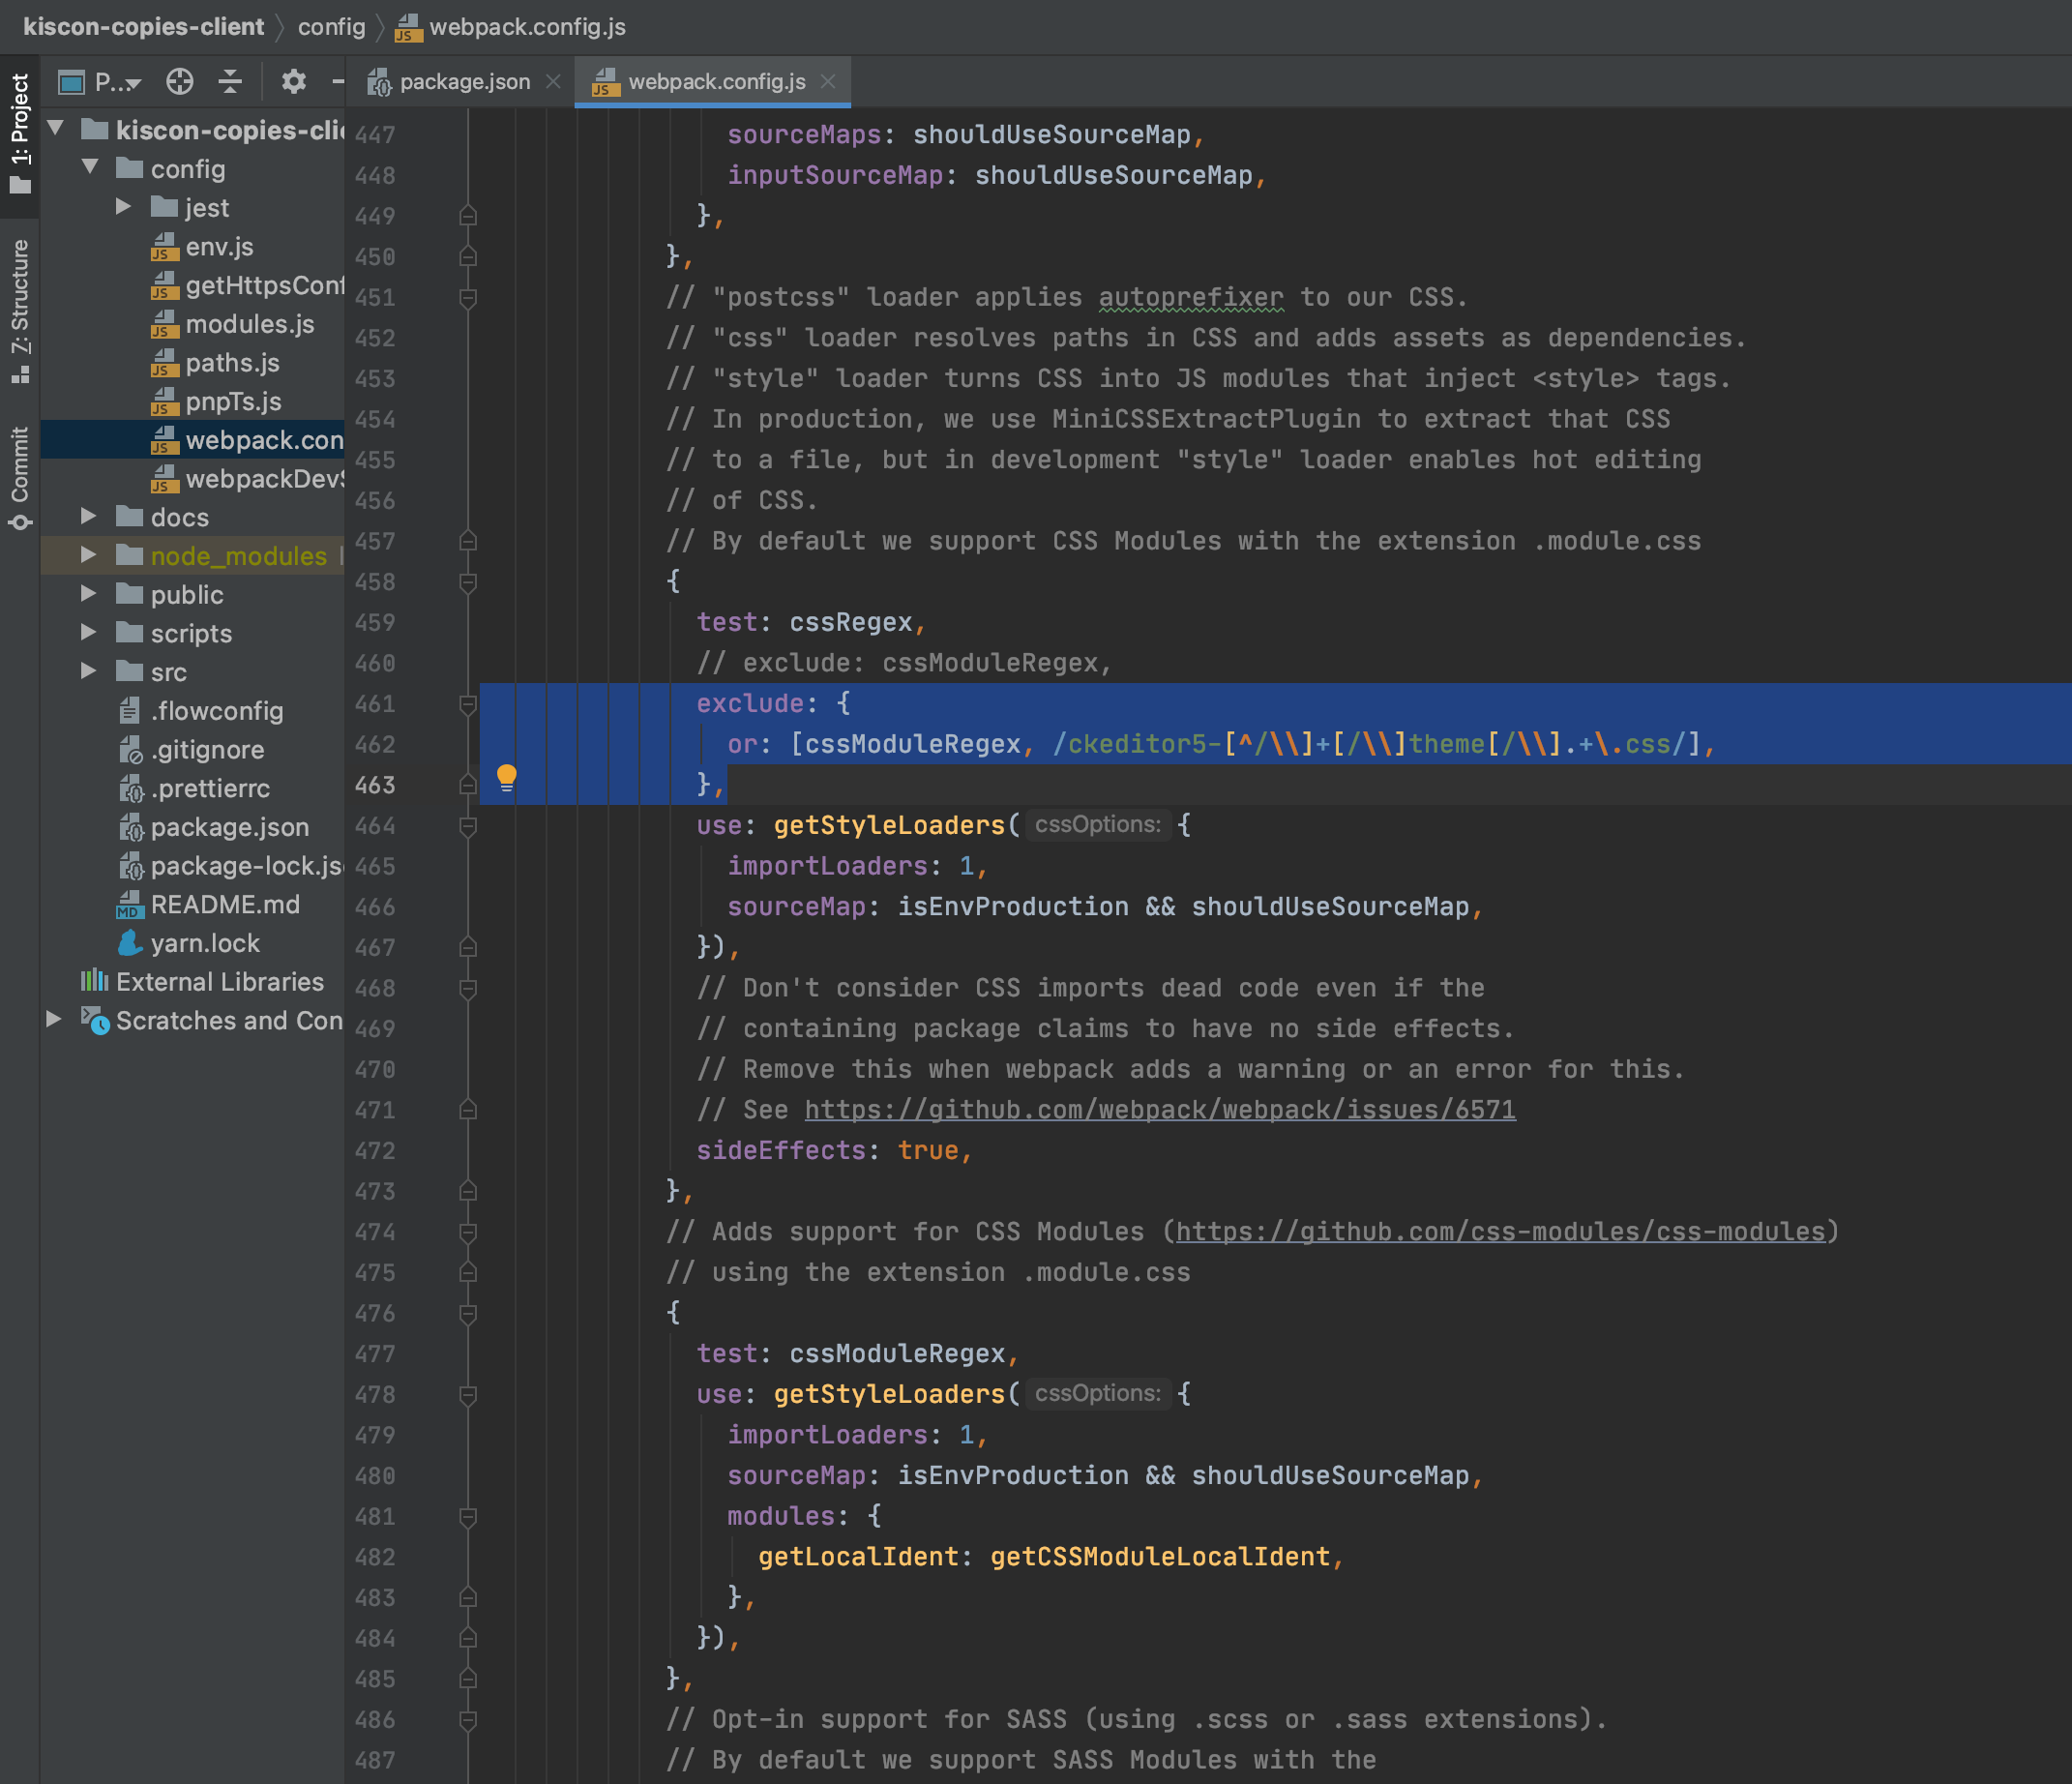Open the css-modules GitHub link
The width and height of the screenshot is (2072, 1784).
(x=1499, y=1231)
